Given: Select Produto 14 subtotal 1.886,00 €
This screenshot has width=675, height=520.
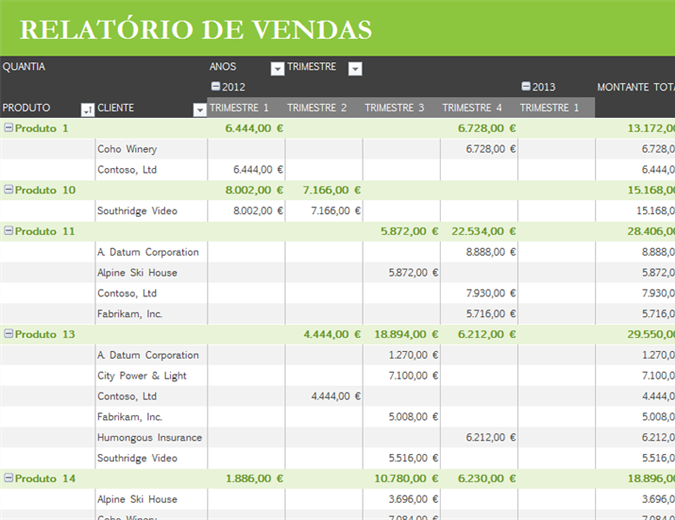Looking at the screenshot, I should coord(254,479).
